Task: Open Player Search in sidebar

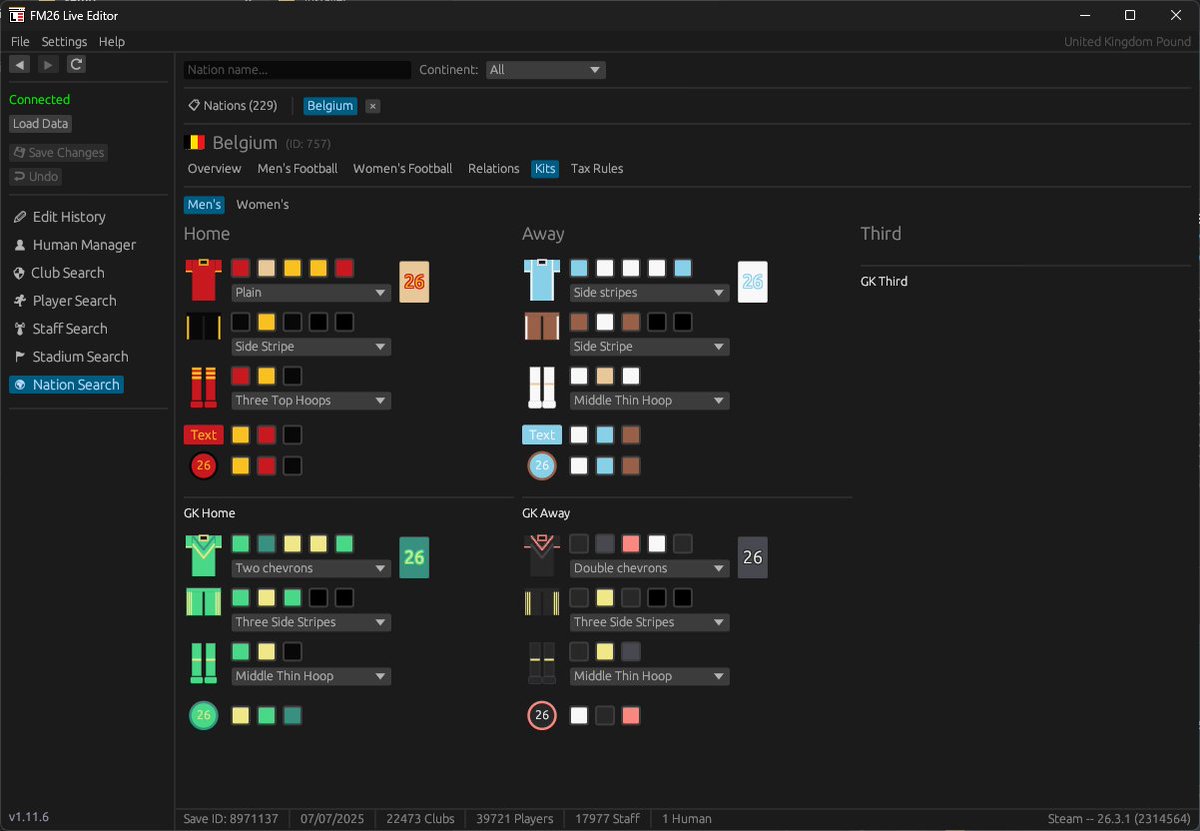Action: point(63,301)
